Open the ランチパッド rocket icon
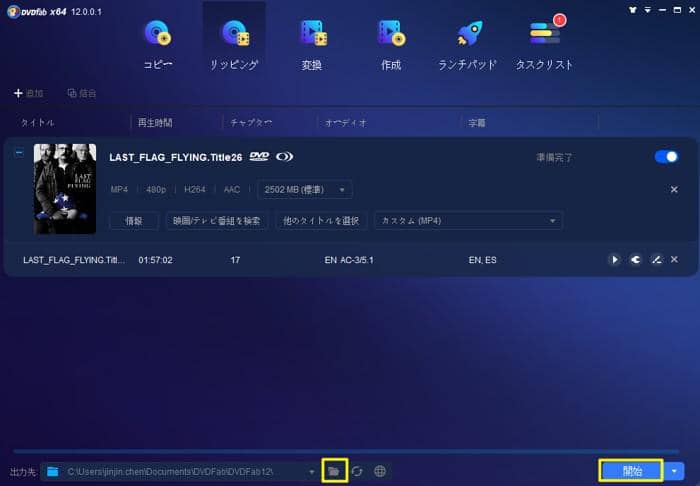 pos(468,45)
